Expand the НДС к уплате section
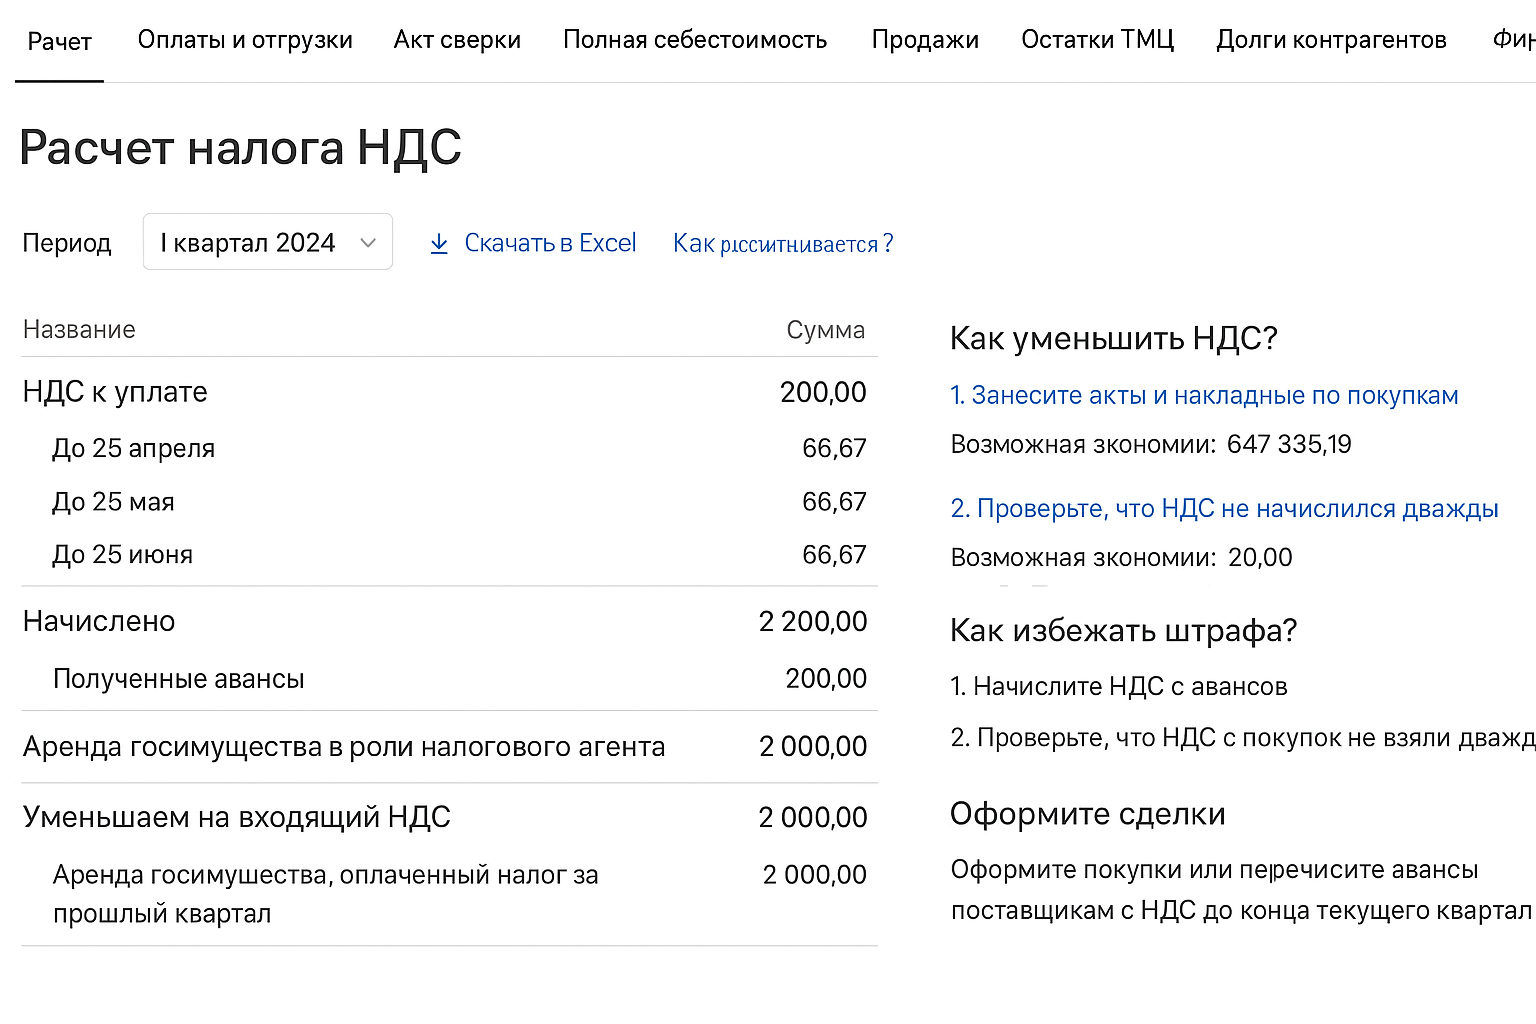 tap(115, 392)
